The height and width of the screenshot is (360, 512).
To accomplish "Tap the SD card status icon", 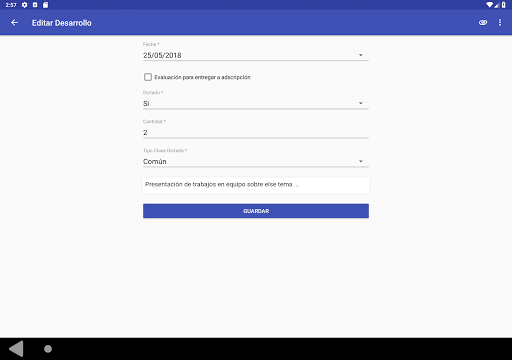I will 46,5.
